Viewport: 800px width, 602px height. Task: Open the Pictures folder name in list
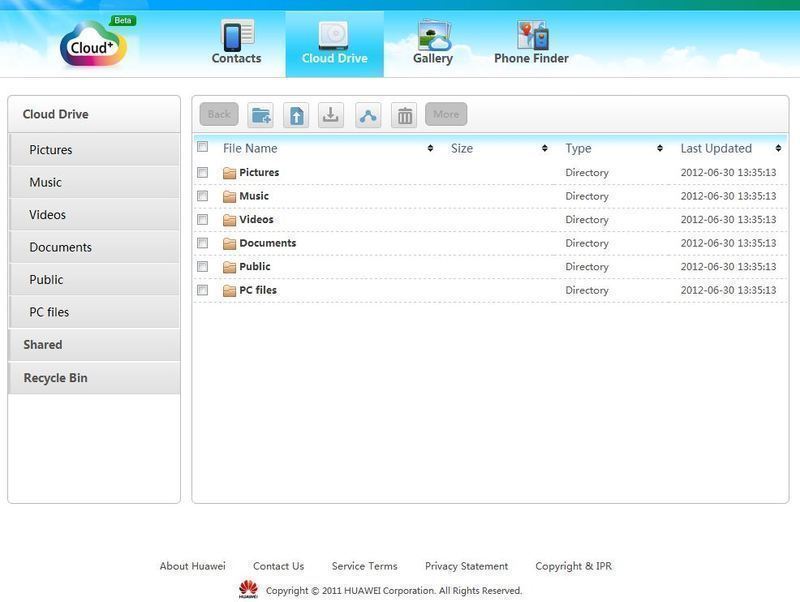click(259, 172)
